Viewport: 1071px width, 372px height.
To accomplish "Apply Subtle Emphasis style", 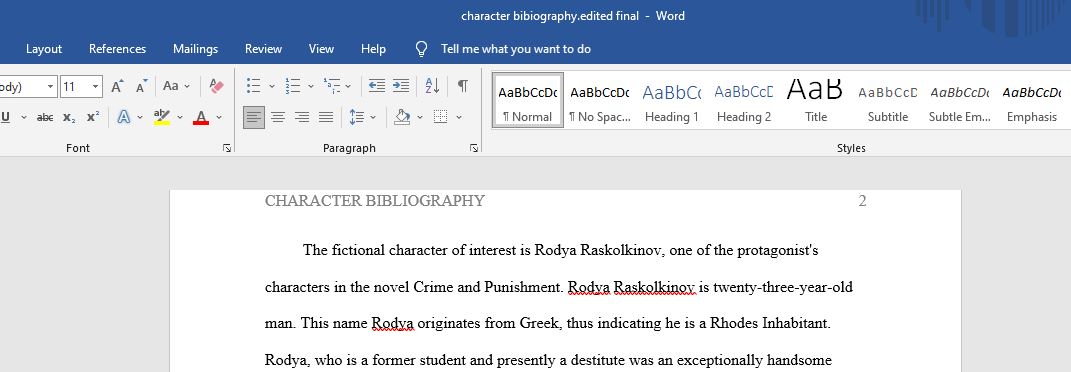I will pos(960,100).
